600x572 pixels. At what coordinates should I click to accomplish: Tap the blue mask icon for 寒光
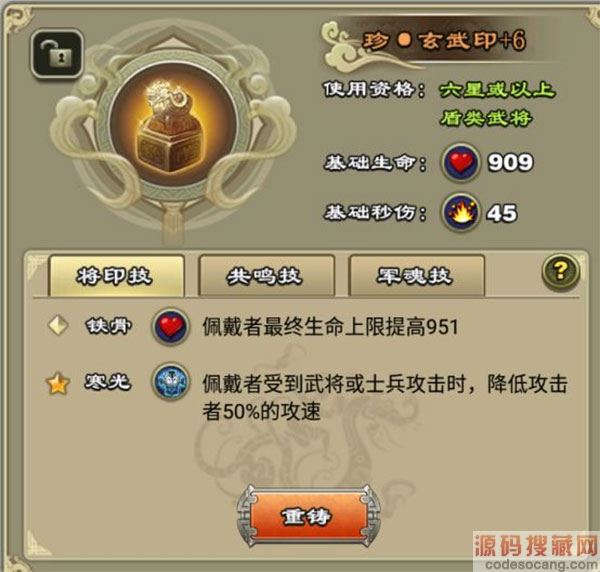(x=170, y=382)
